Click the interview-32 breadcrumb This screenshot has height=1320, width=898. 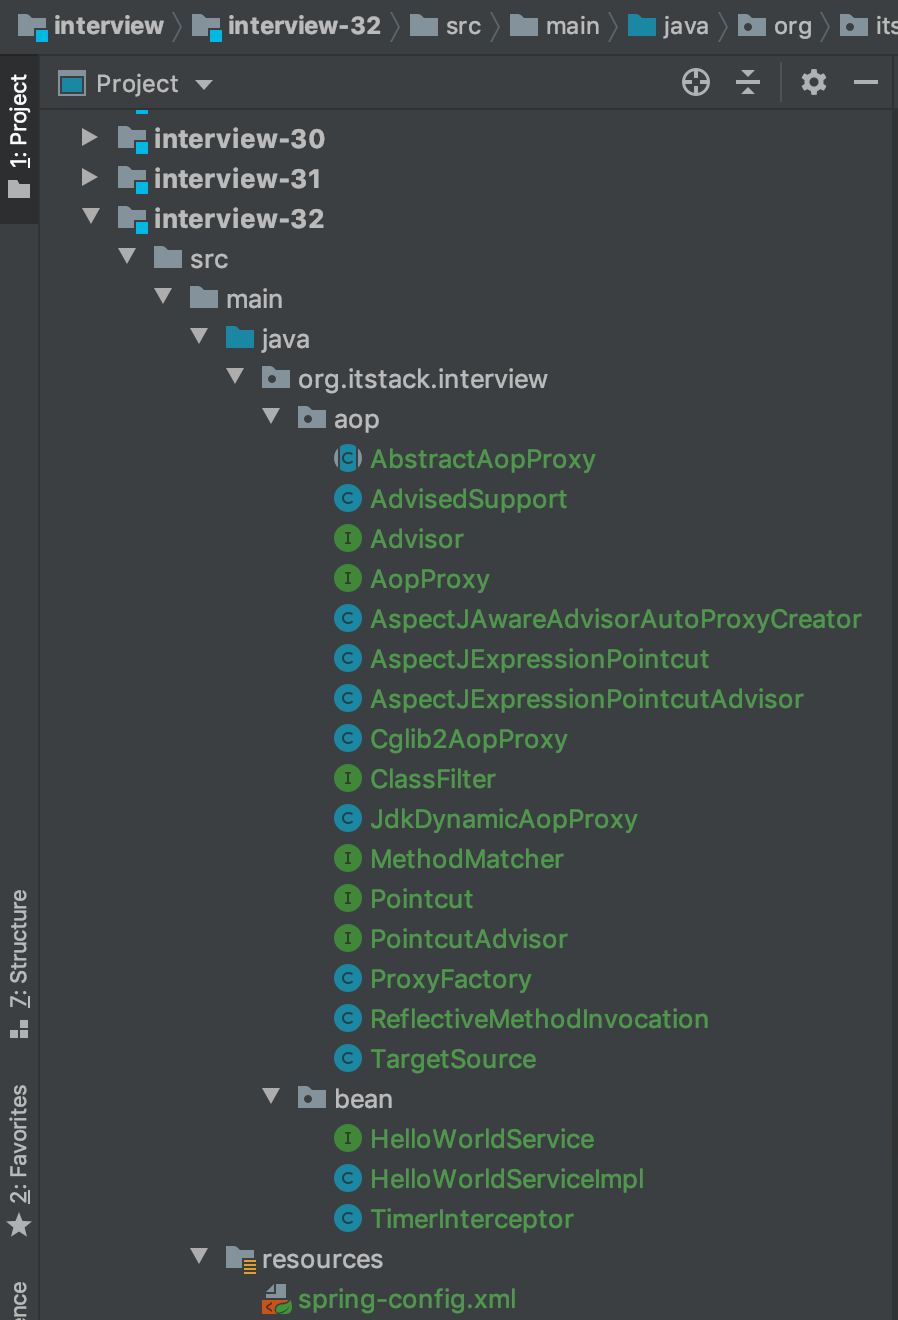click(x=286, y=26)
